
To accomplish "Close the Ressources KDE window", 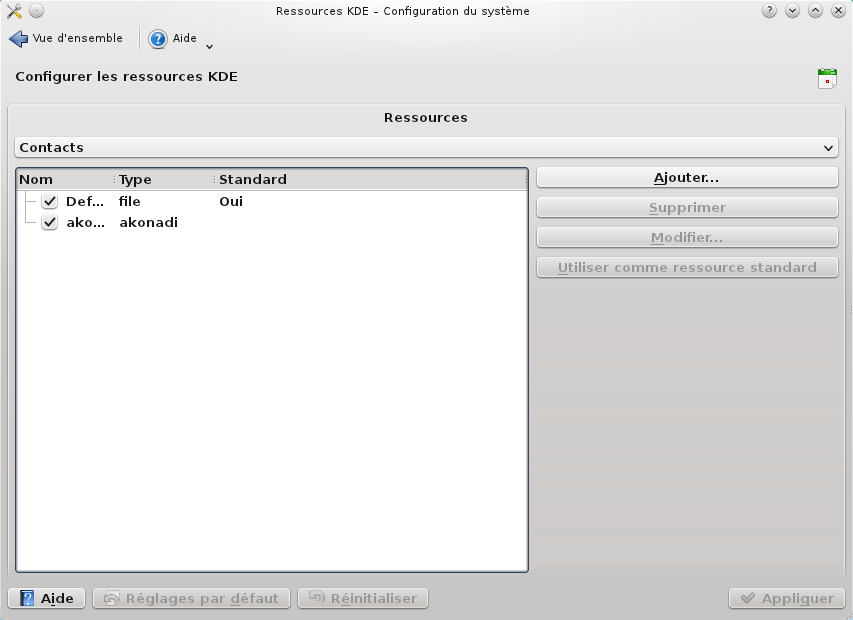I will 838,10.
